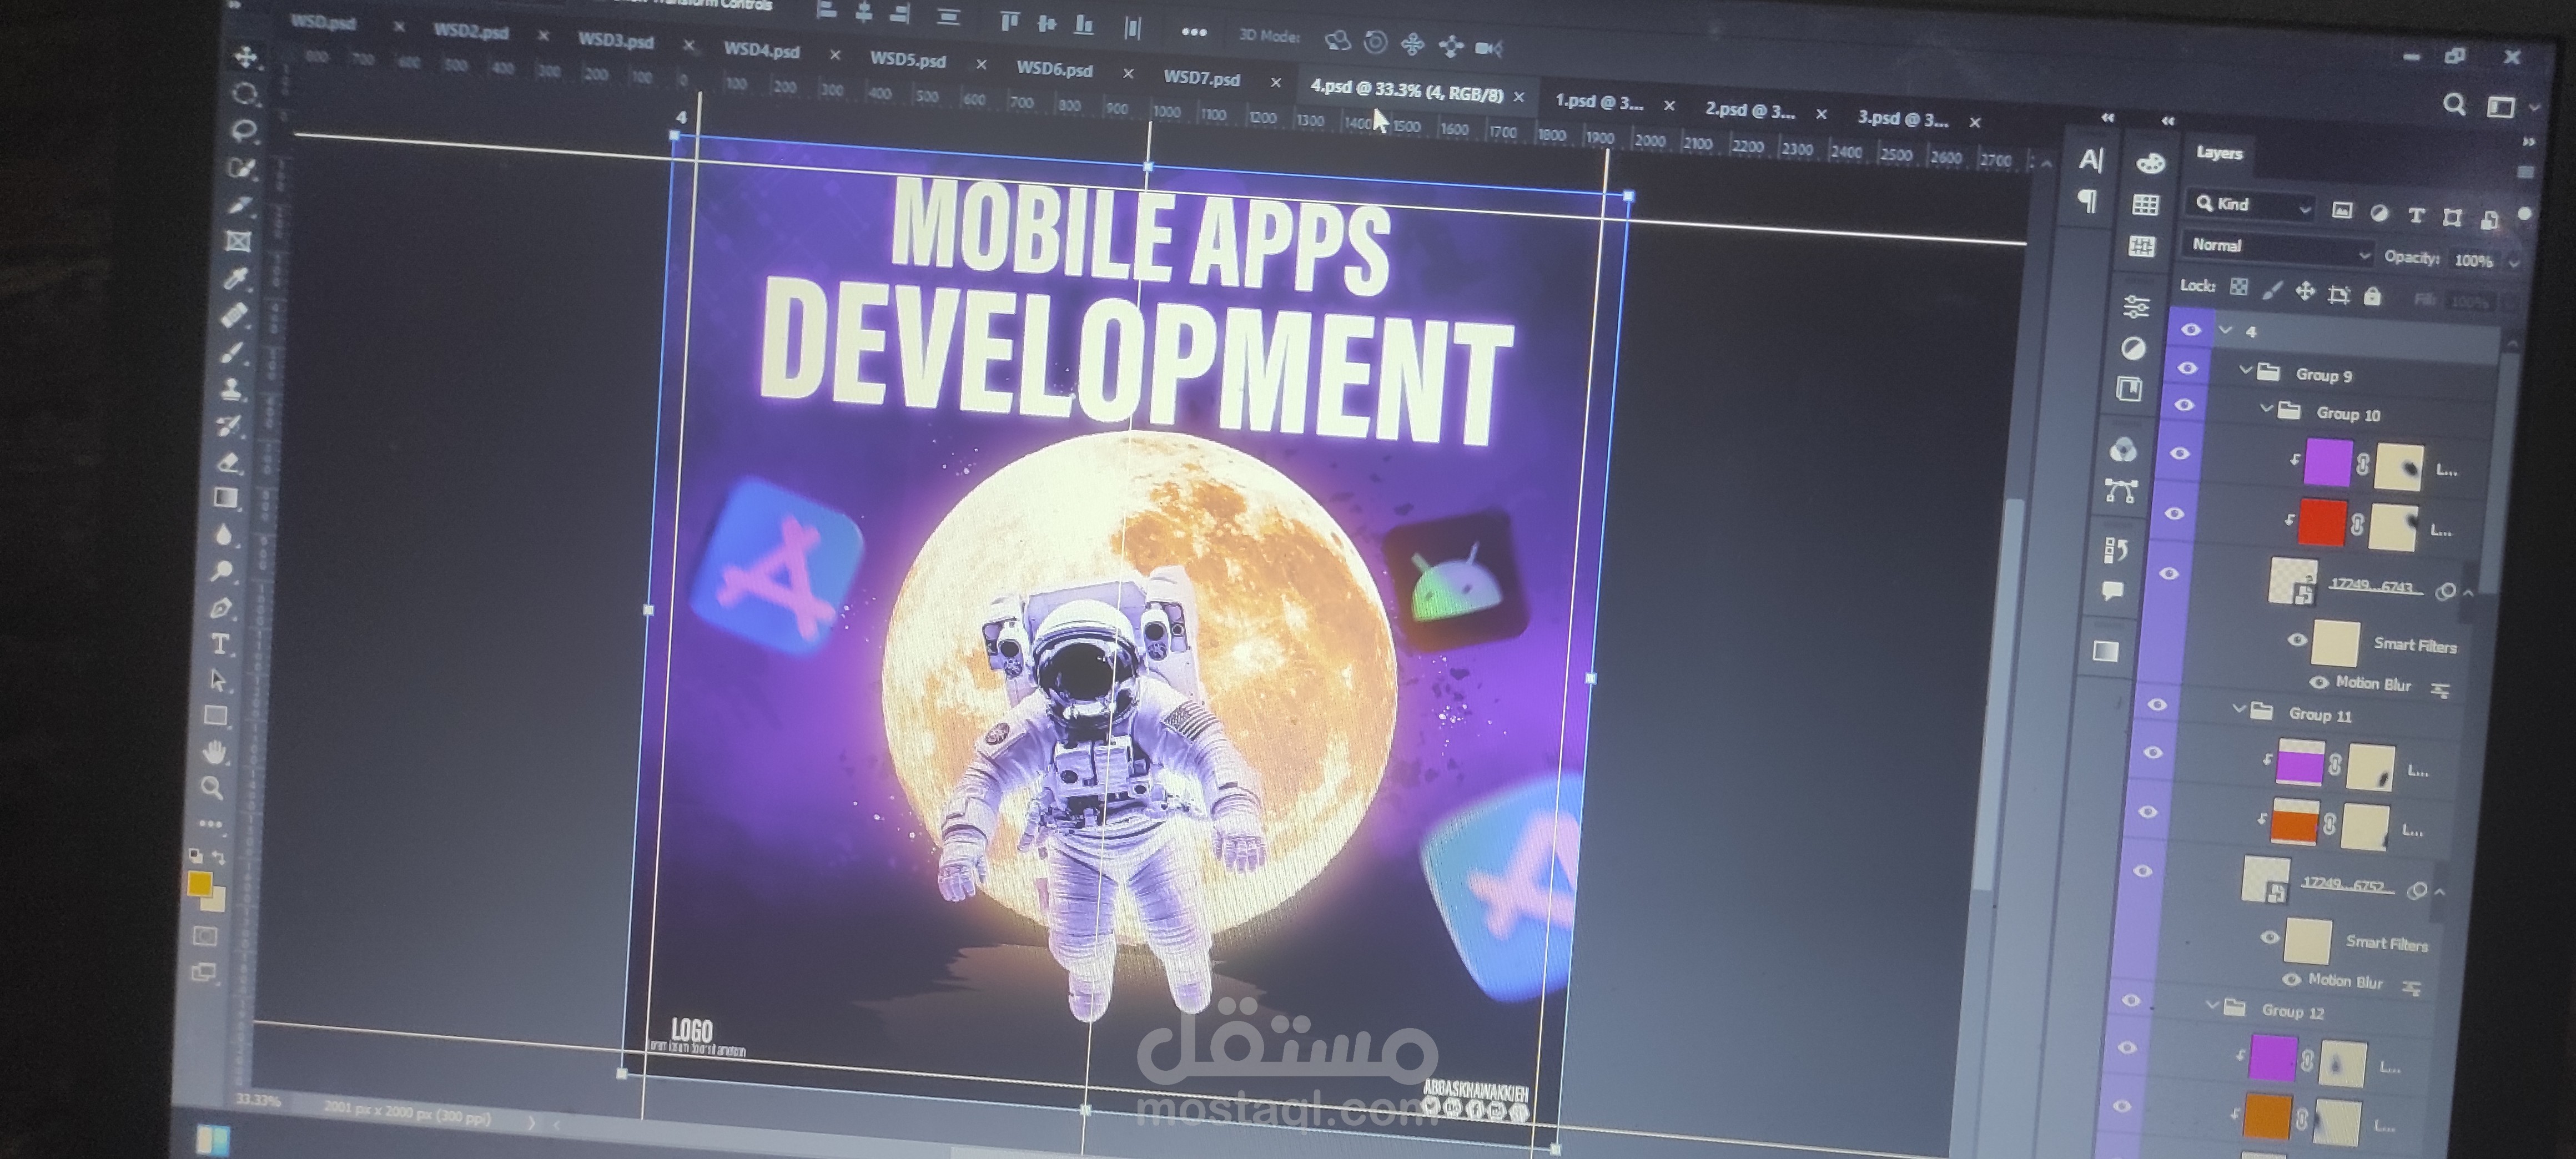Image resolution: width=2576 pixels, height=1159 pixels.
Task: Collapse the Group 10 folder
Action: pyautogui.click(x=2267, y=409)
